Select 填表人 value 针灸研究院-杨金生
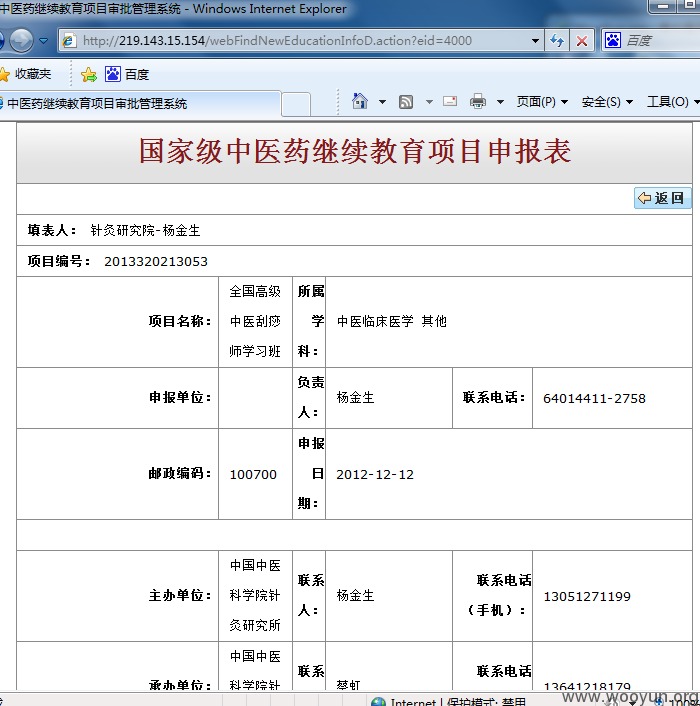The width and height of the screenshot is (700, 706). click(x=145, y=231)
